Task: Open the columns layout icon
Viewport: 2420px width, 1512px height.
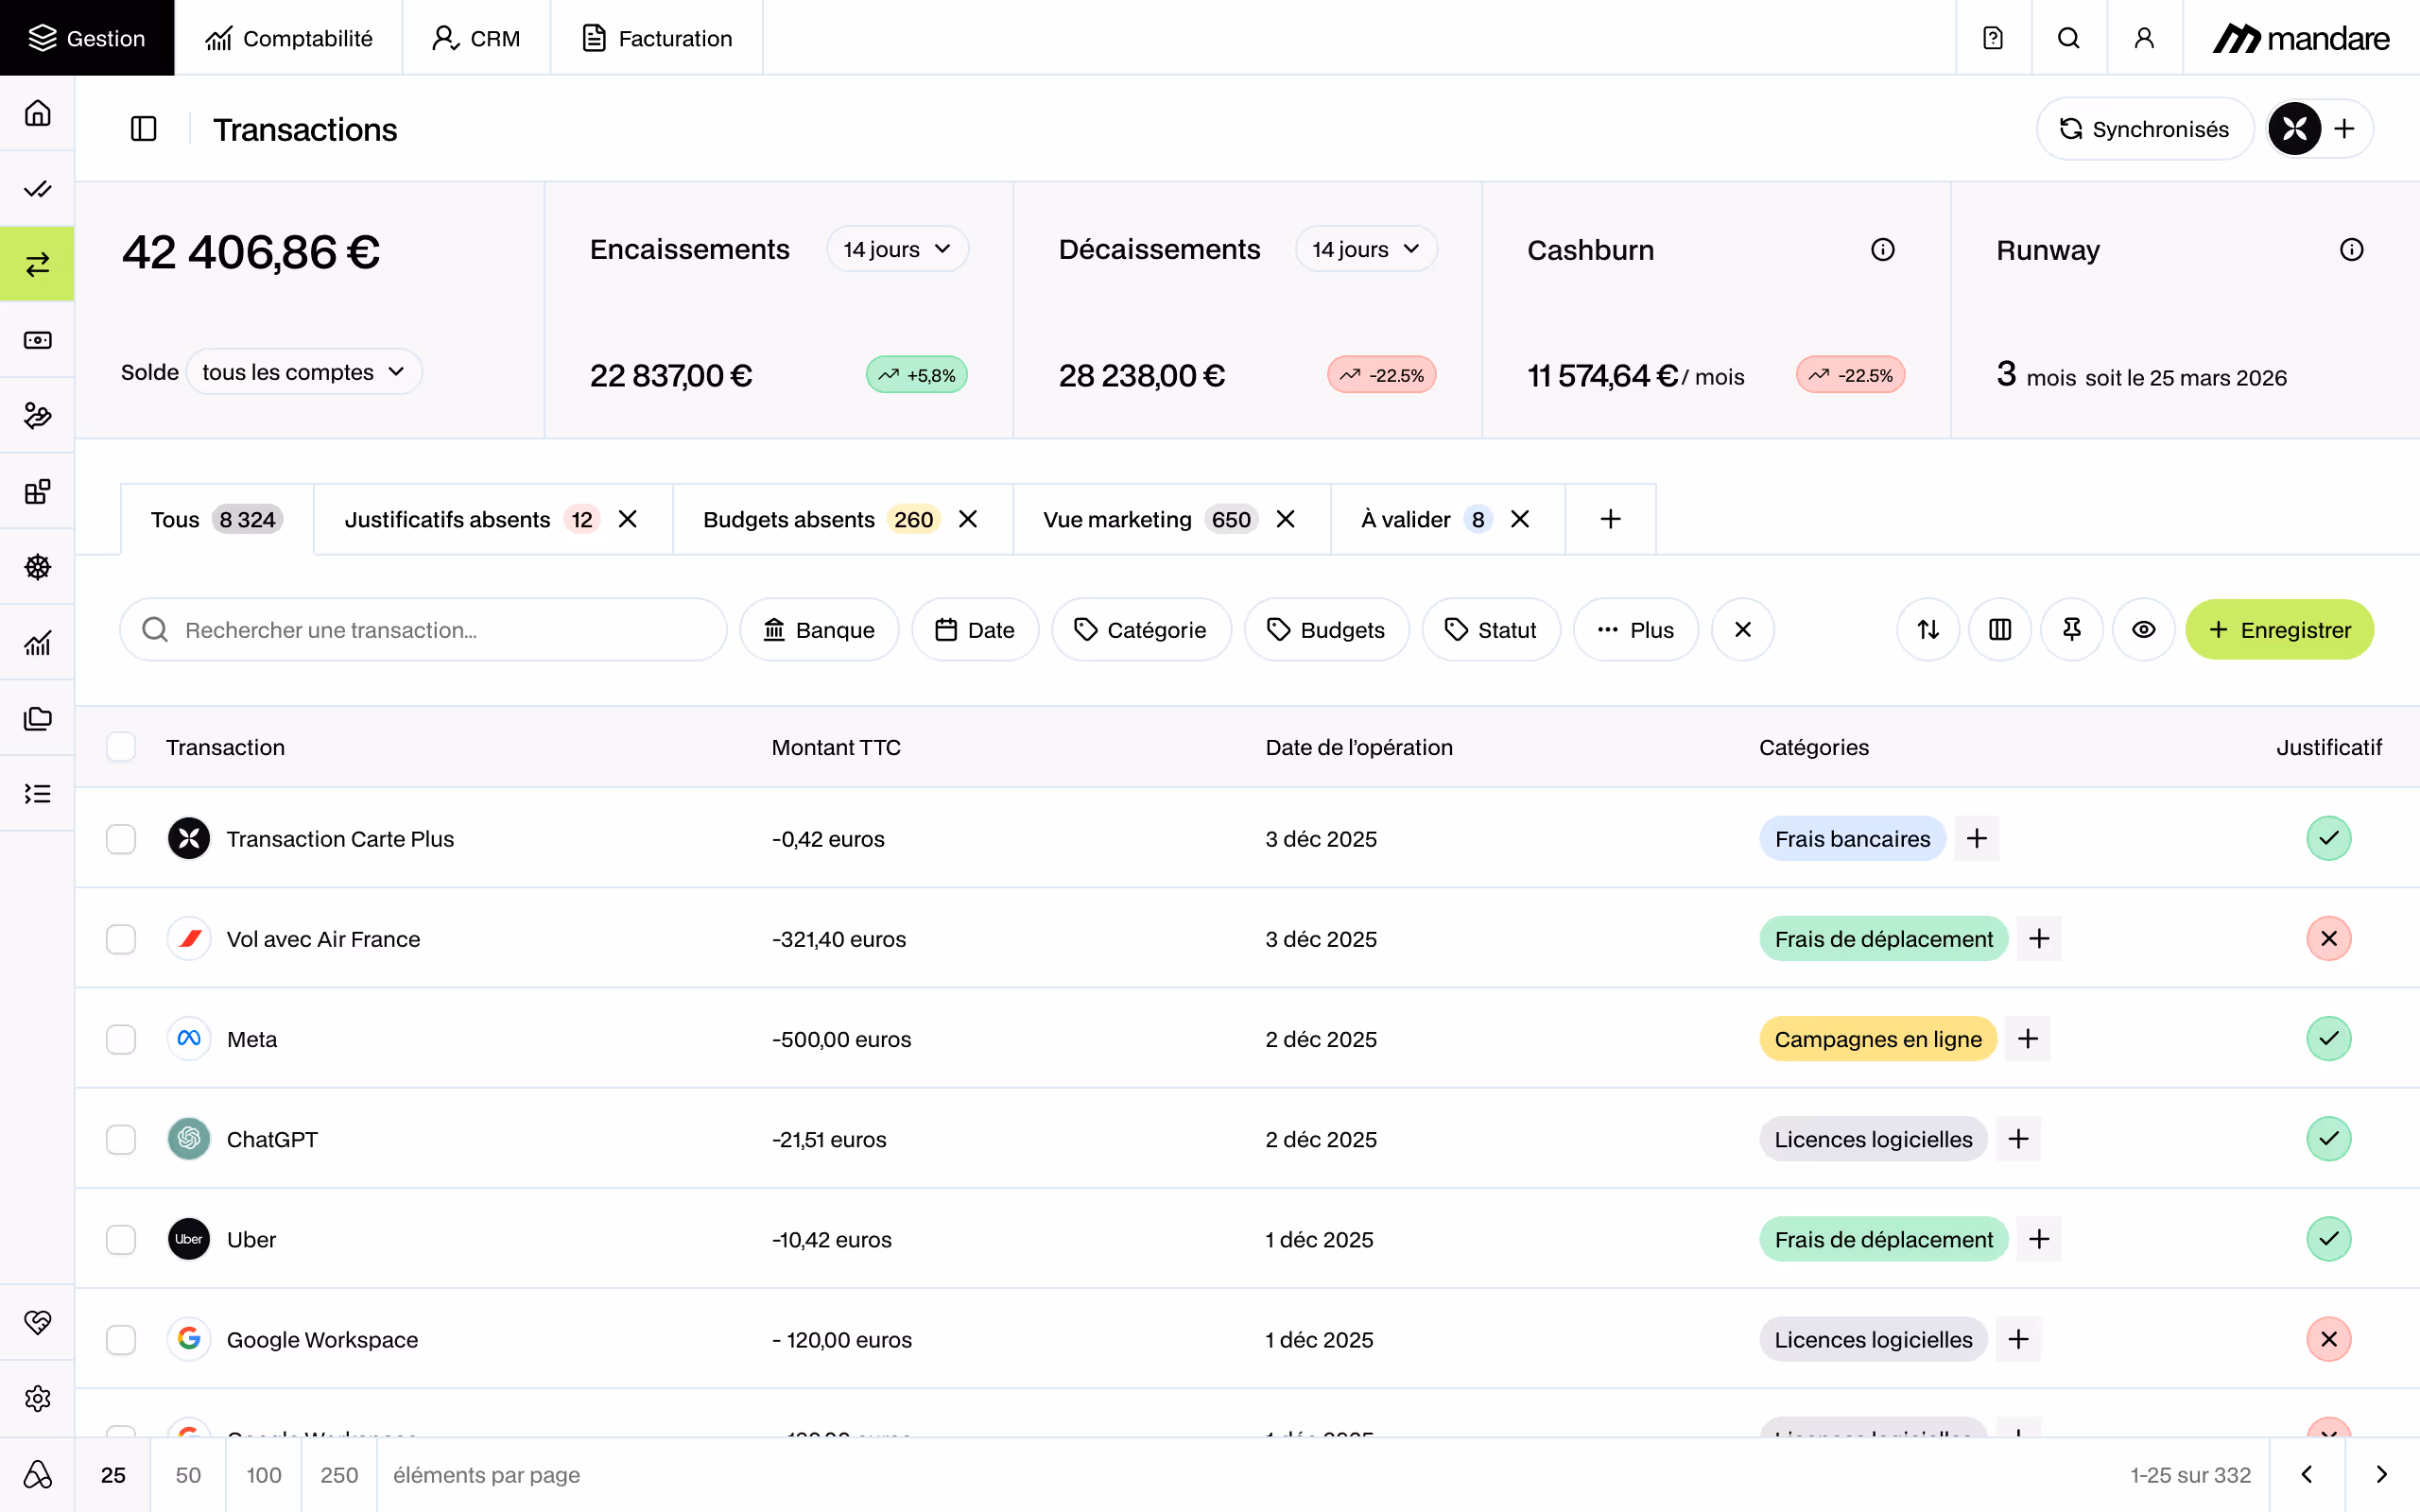Action: click(x=1999, y=629)
